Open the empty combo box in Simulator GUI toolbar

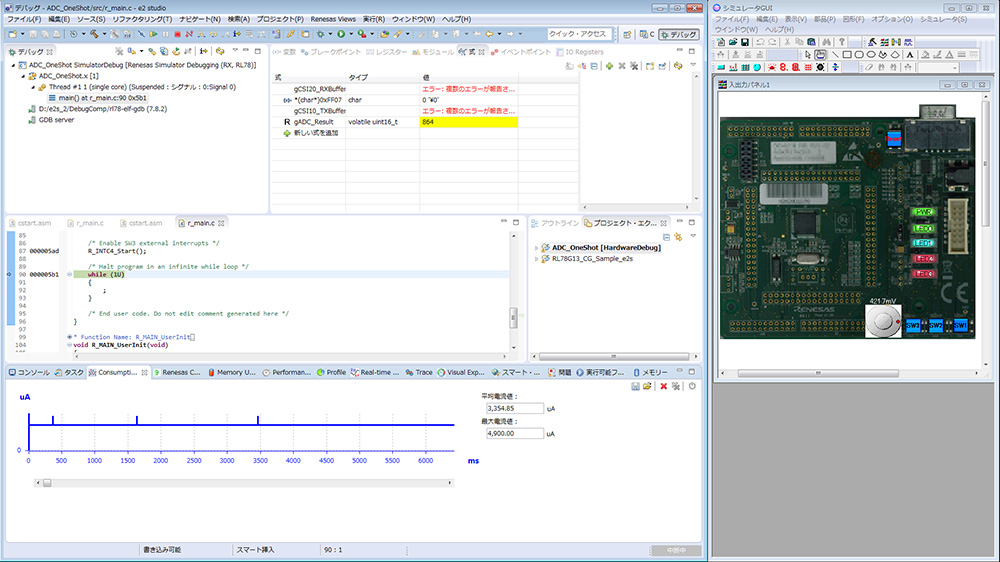pyautogui.click(x=938, y=67)
